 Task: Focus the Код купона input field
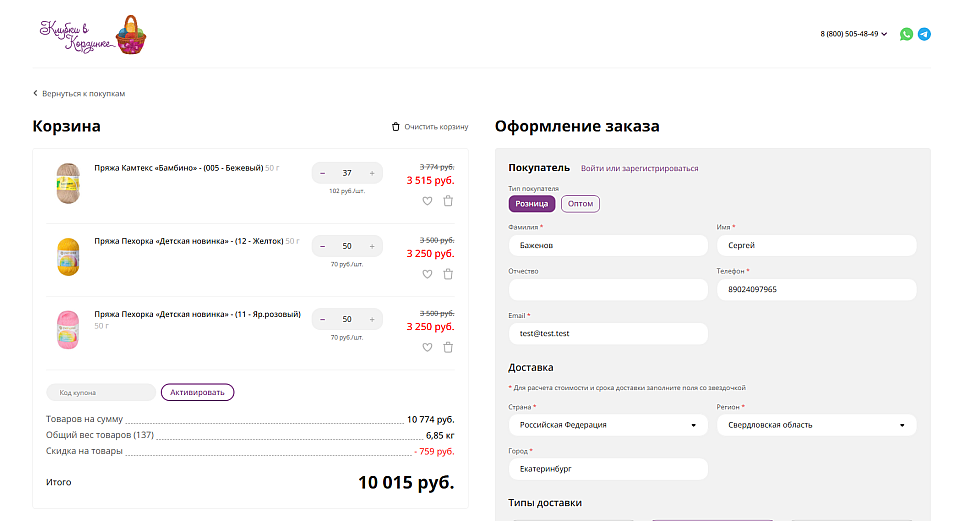(x=101, y=392)
